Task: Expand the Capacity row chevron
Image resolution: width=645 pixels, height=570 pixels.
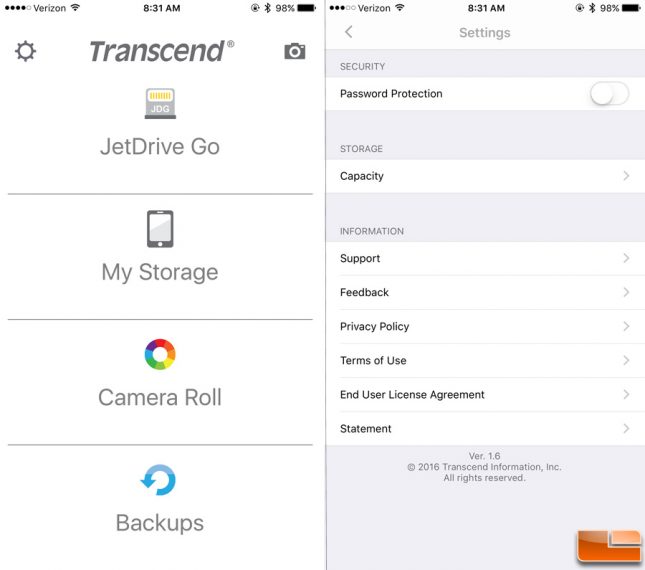Action: point(626,176)
